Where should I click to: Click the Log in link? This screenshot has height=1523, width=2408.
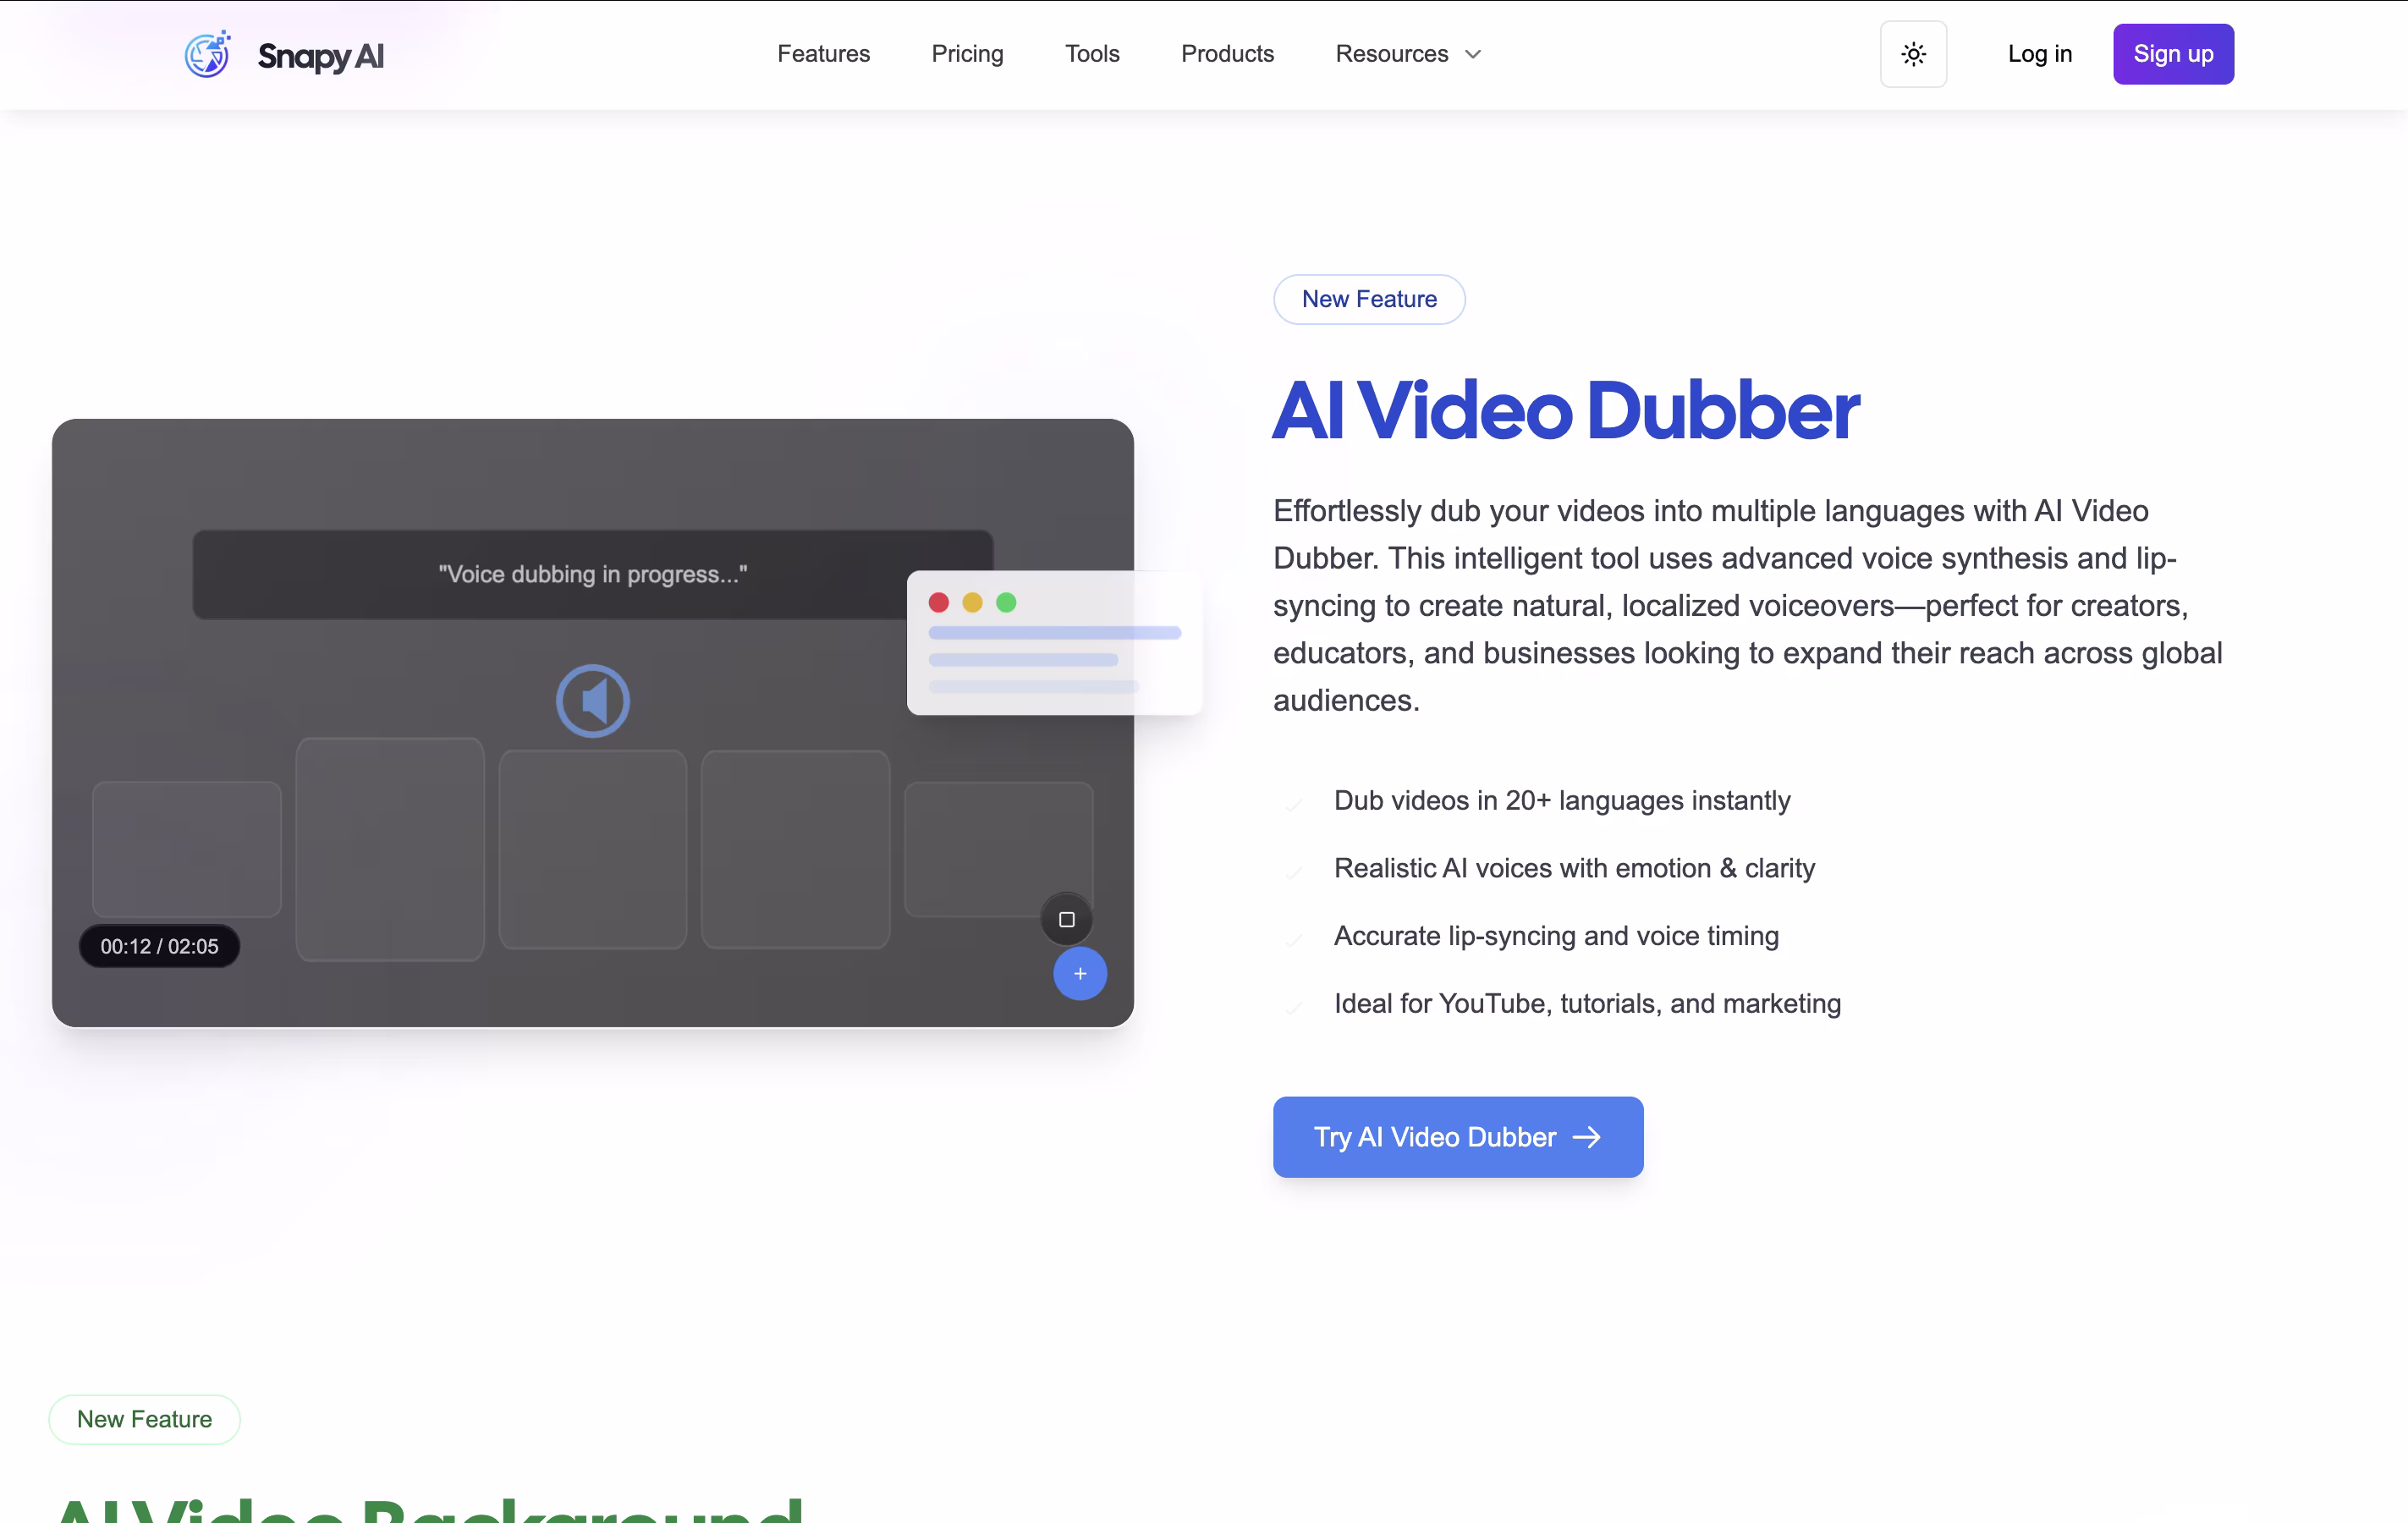point(2039,54)
